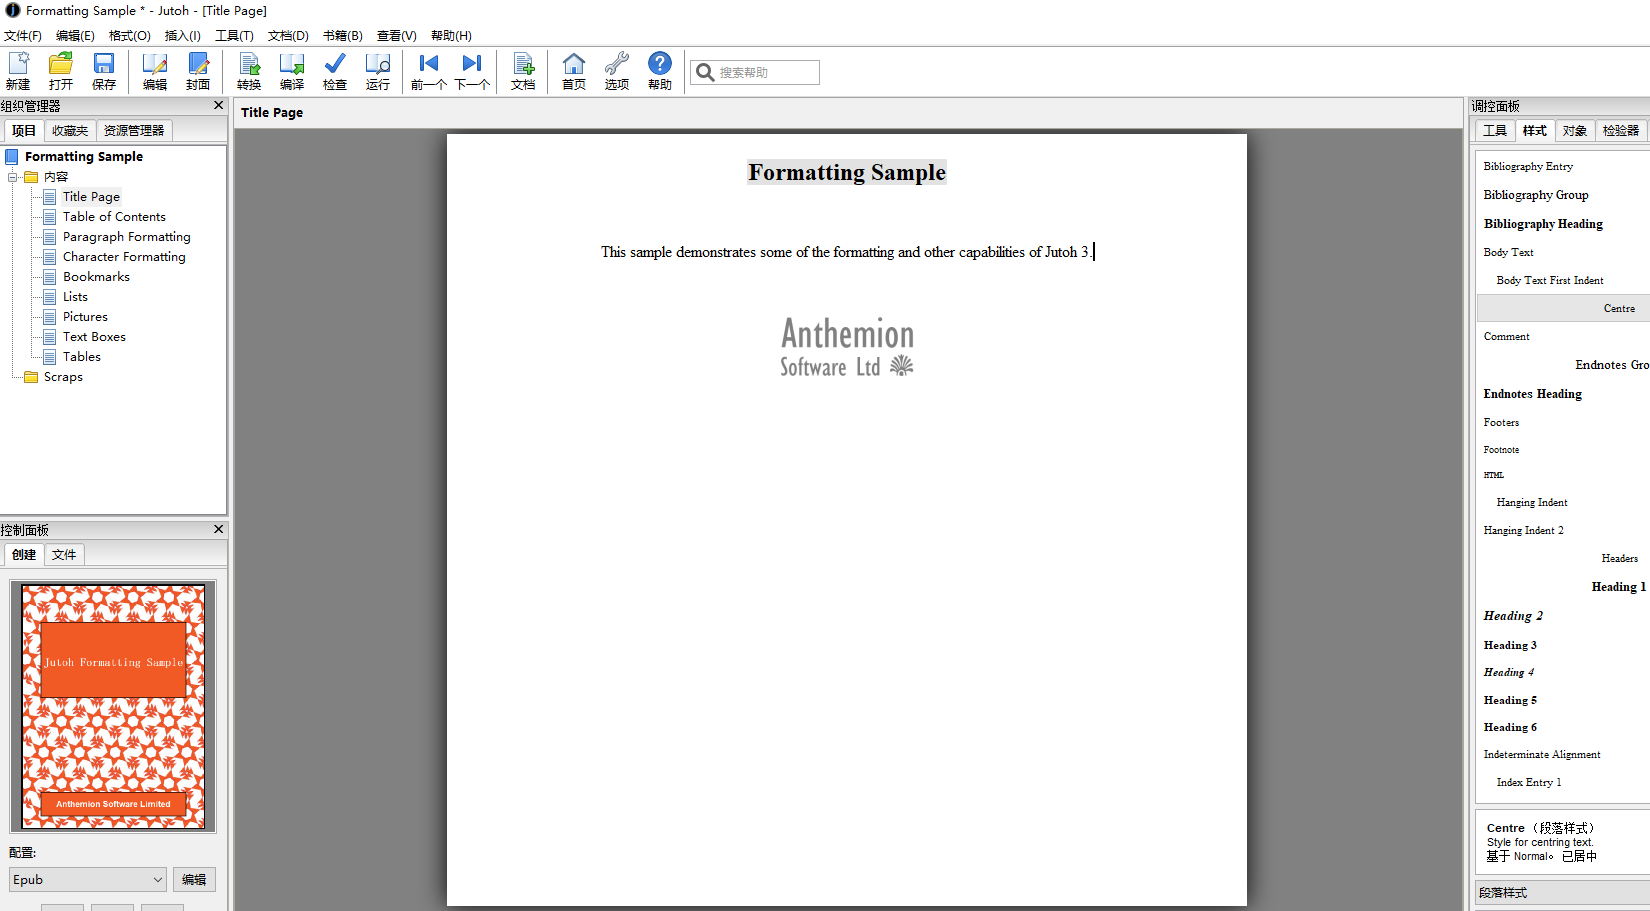Screen dimensions: 1650x911
Task: Click the 编辑 (Edit) toolbar icon
Action: (155, 71)
